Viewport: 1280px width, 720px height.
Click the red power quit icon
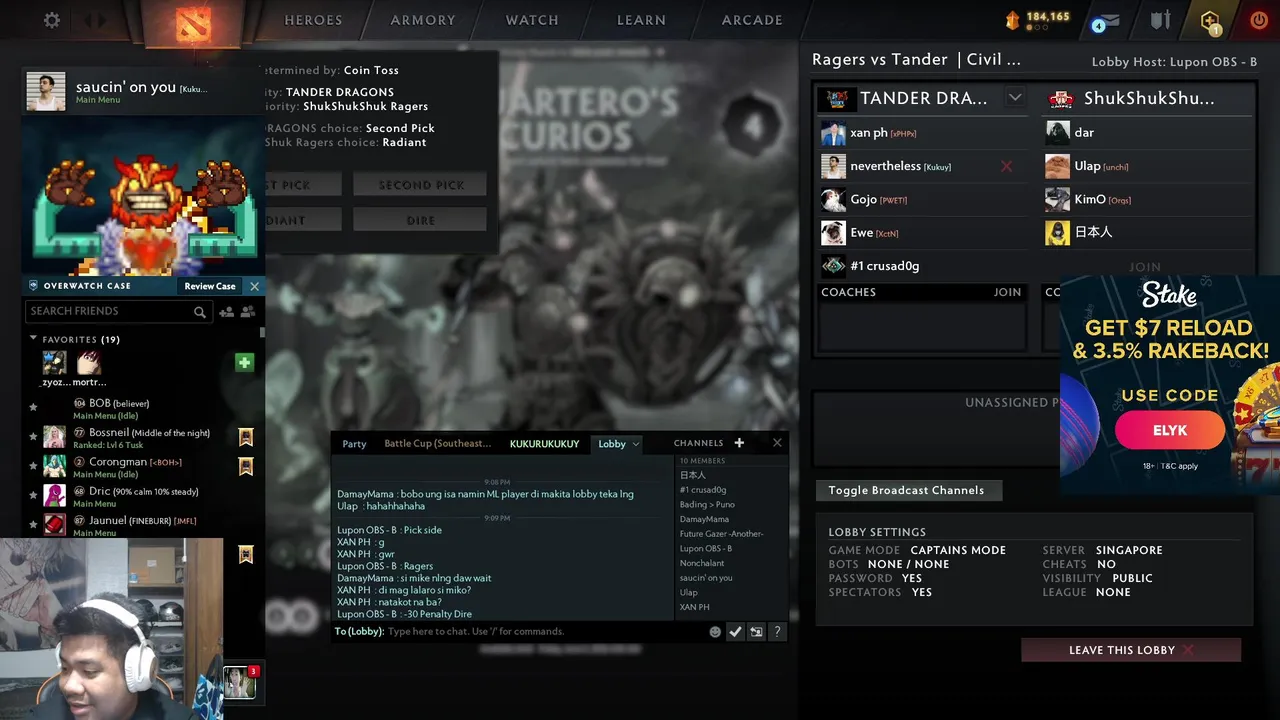coord(1259,20)
